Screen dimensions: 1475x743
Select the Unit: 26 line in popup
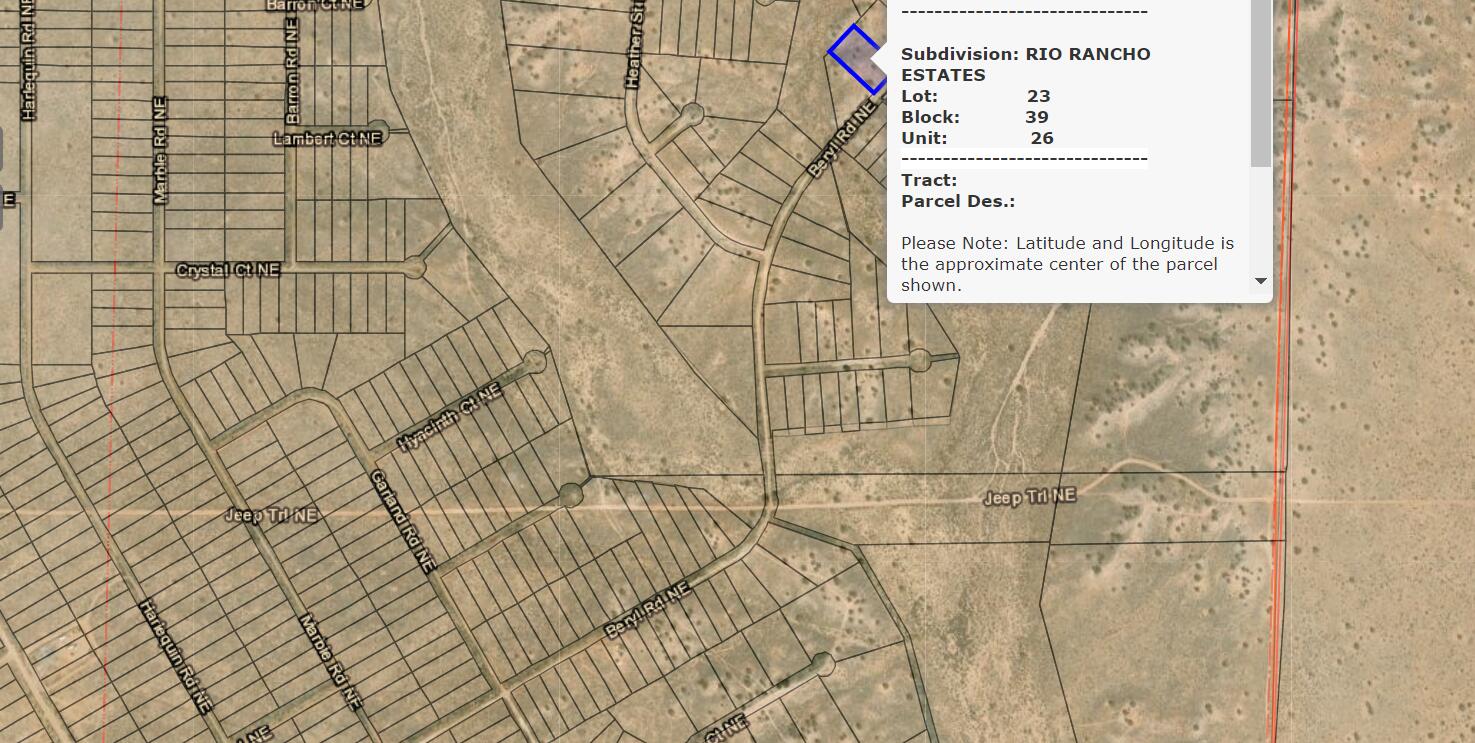coord(978,138)
